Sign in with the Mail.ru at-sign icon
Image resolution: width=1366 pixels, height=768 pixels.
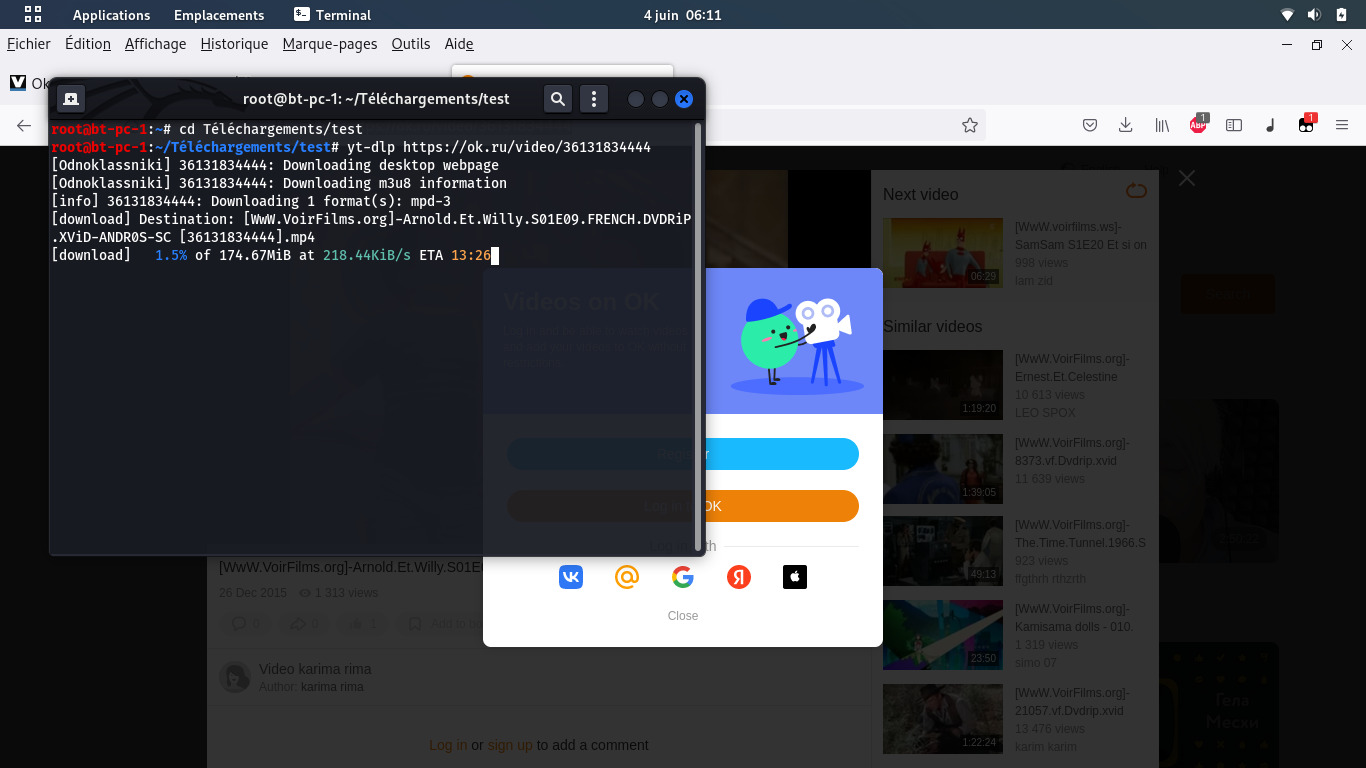(x=627, y=577)
